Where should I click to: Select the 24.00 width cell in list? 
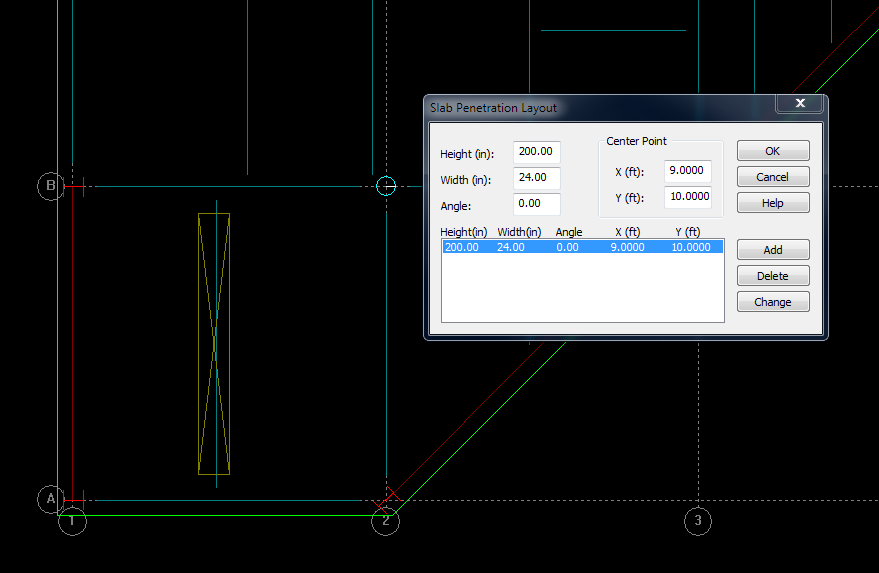click(x=511, y=247)
